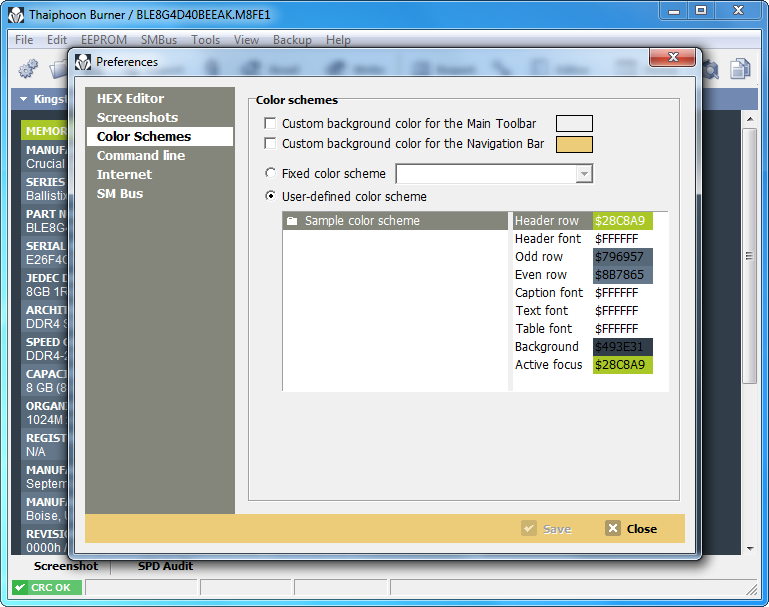This screenshot has width=769, height=607.
Task: Switch to SM Bus preferences section
Action: [x=160, y=194]
